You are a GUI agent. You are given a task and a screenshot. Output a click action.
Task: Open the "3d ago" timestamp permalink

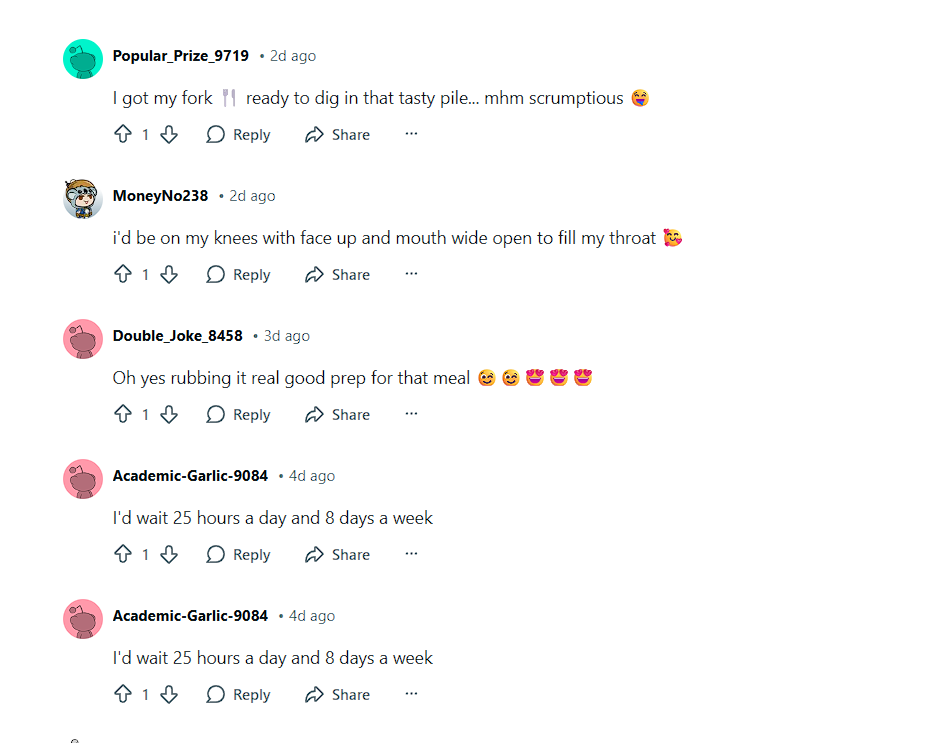click(286, 336)
